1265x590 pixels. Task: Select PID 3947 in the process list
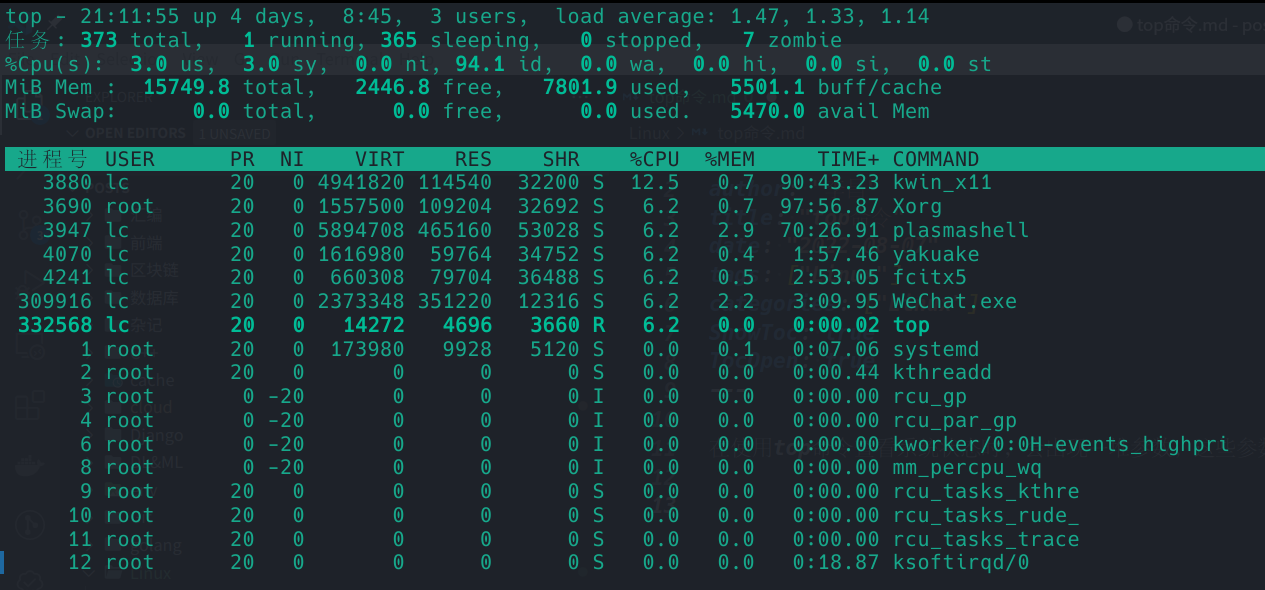(67, 230)
